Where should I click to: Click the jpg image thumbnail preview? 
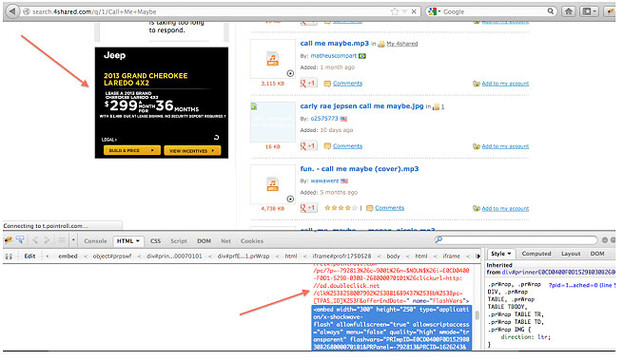coord(273,122)
